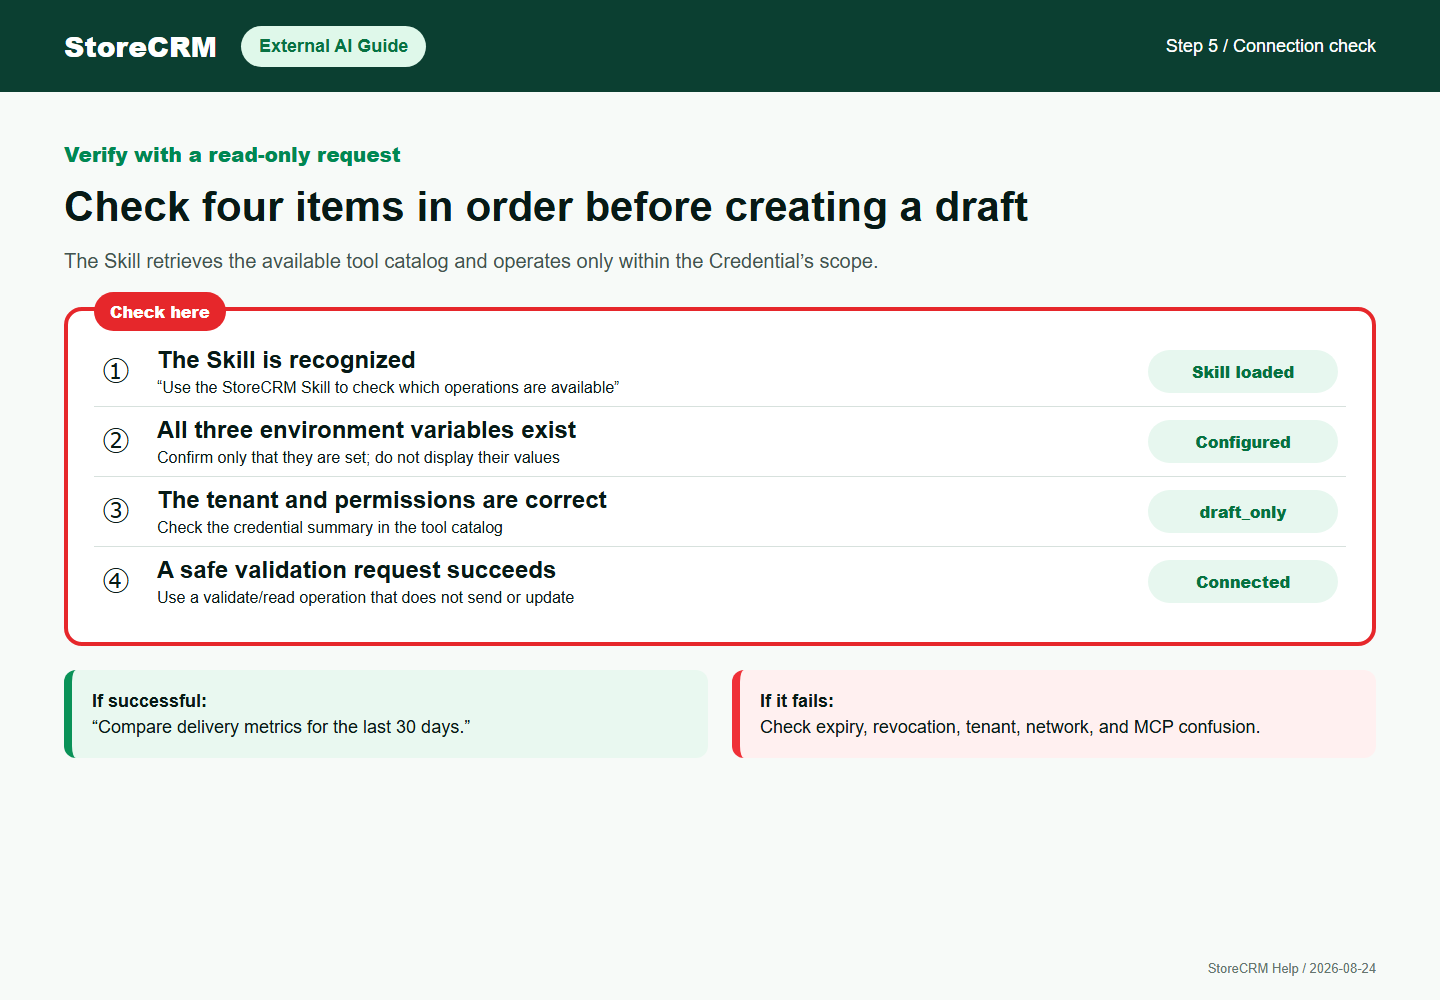Click the 'If it fails:' label
The image size is (1440, 1000).
[797, 701]
